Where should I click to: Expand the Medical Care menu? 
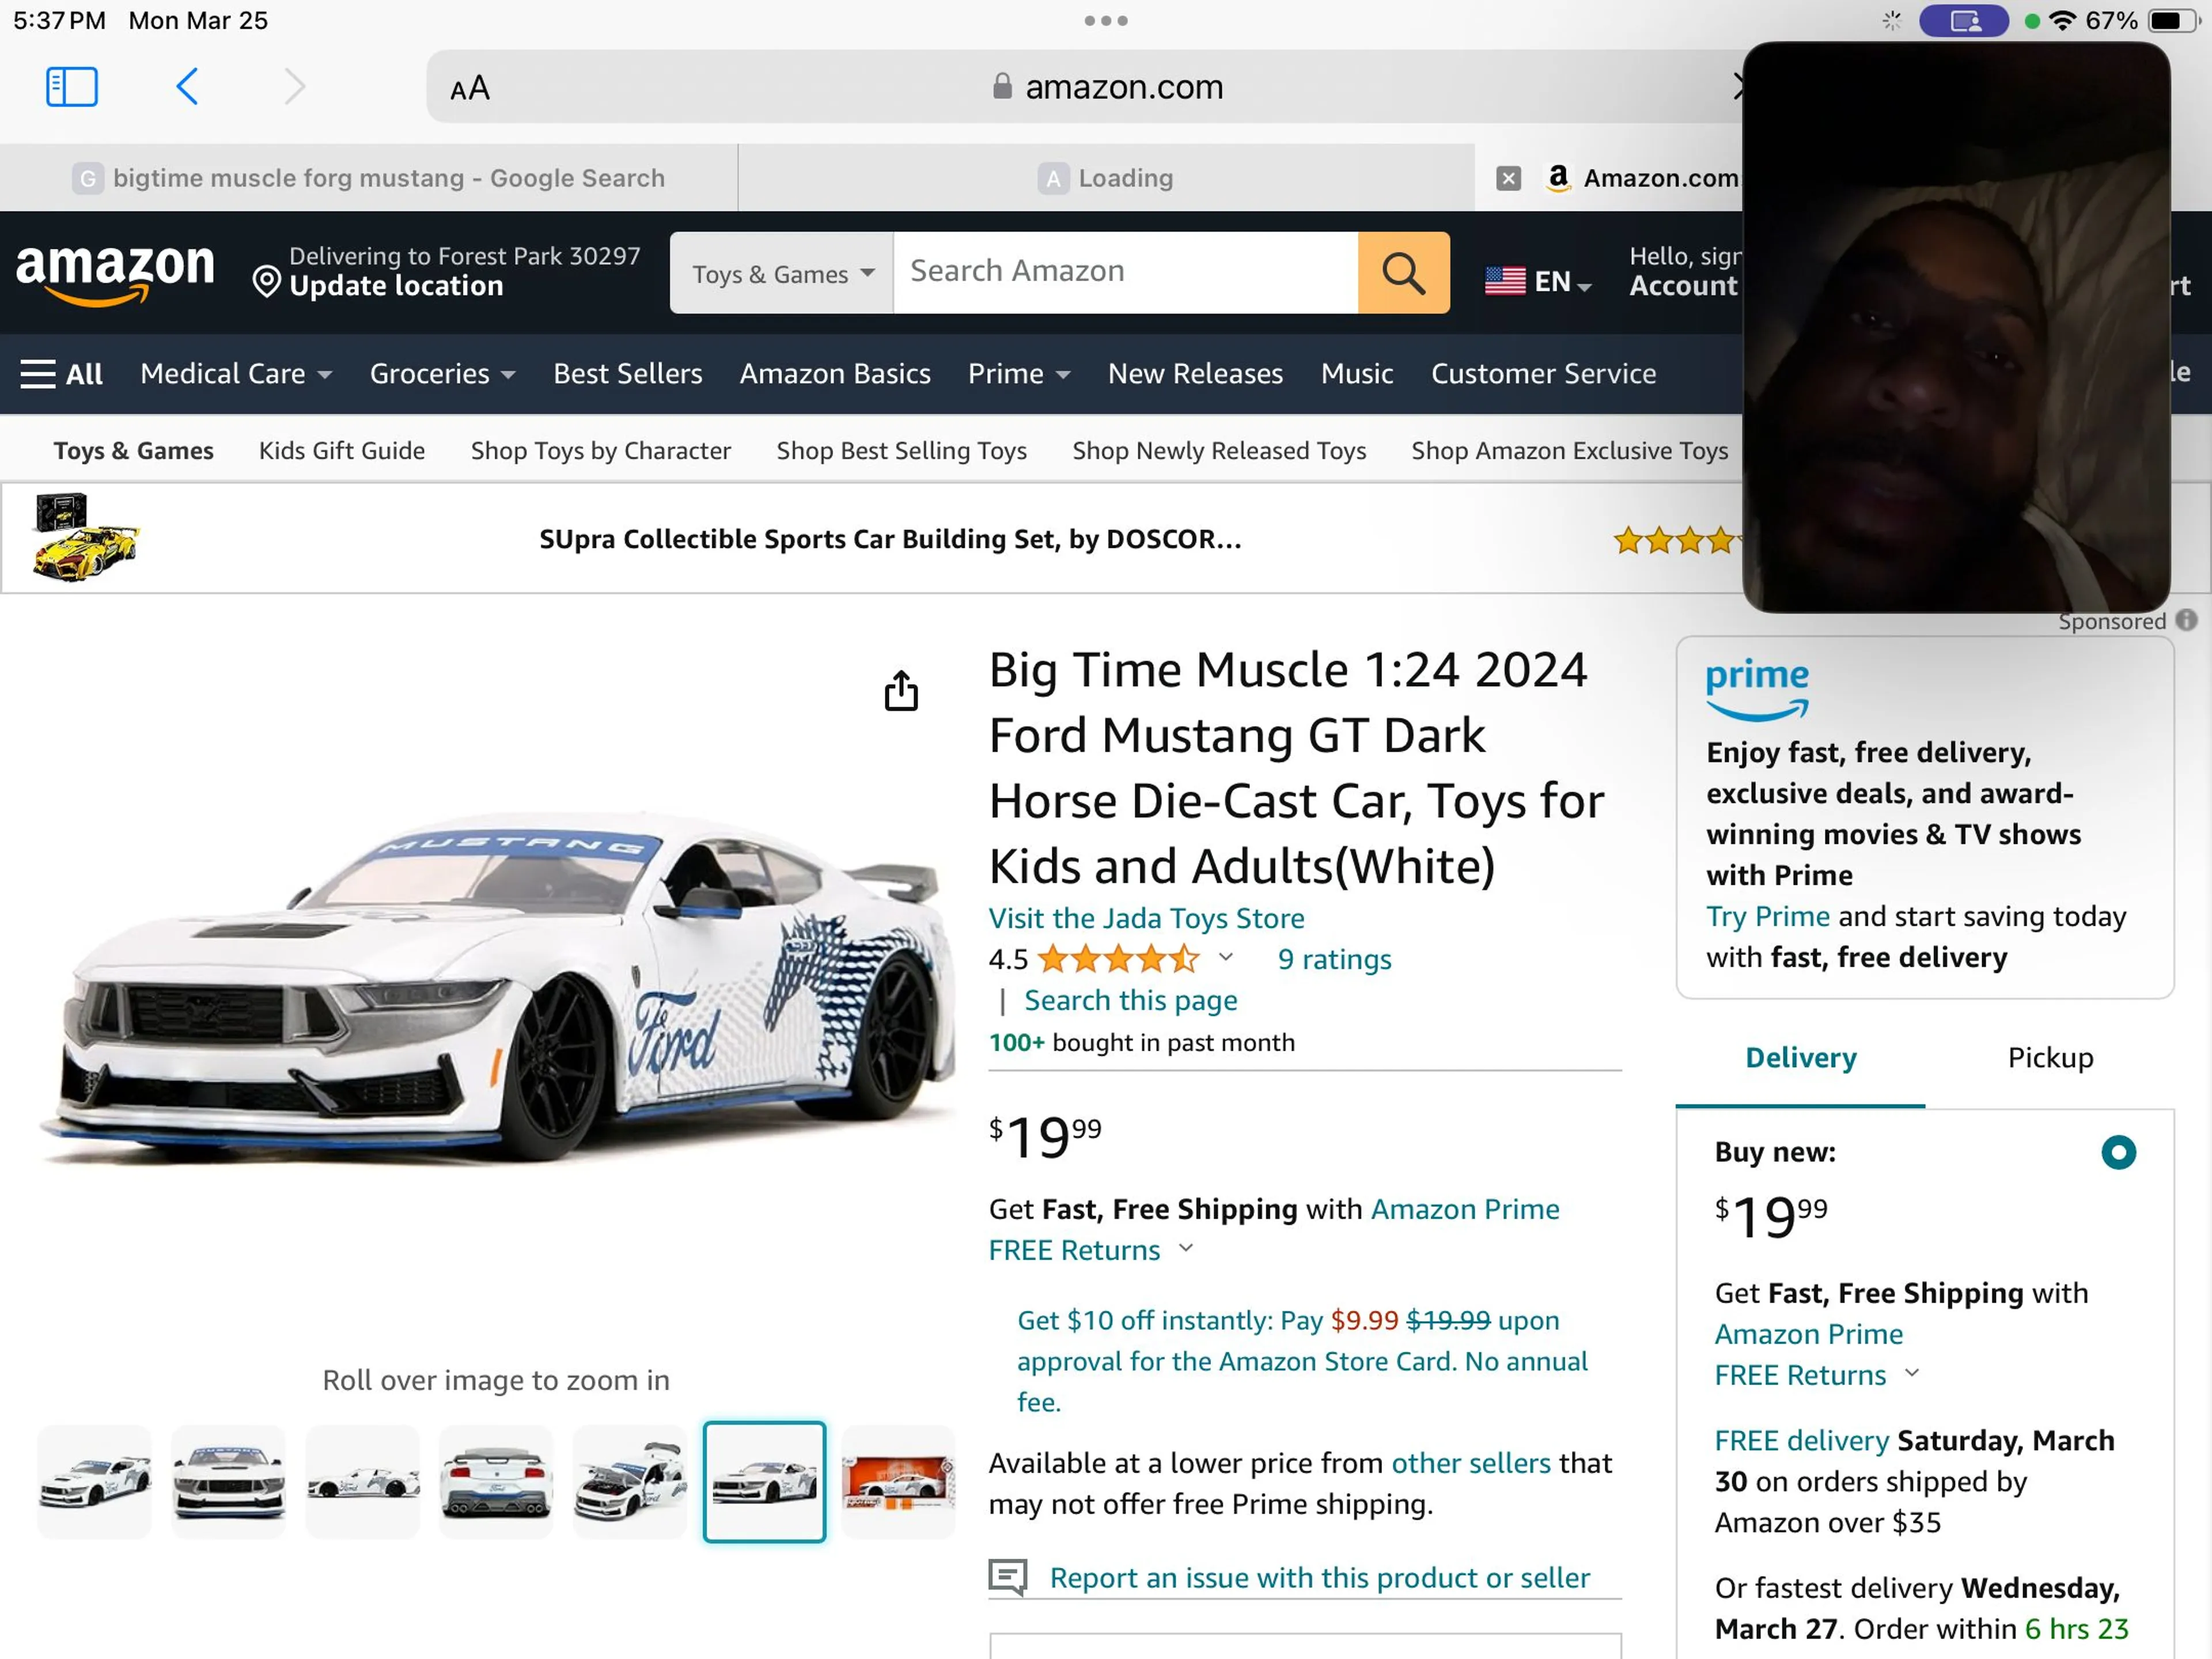coord(236,374)
